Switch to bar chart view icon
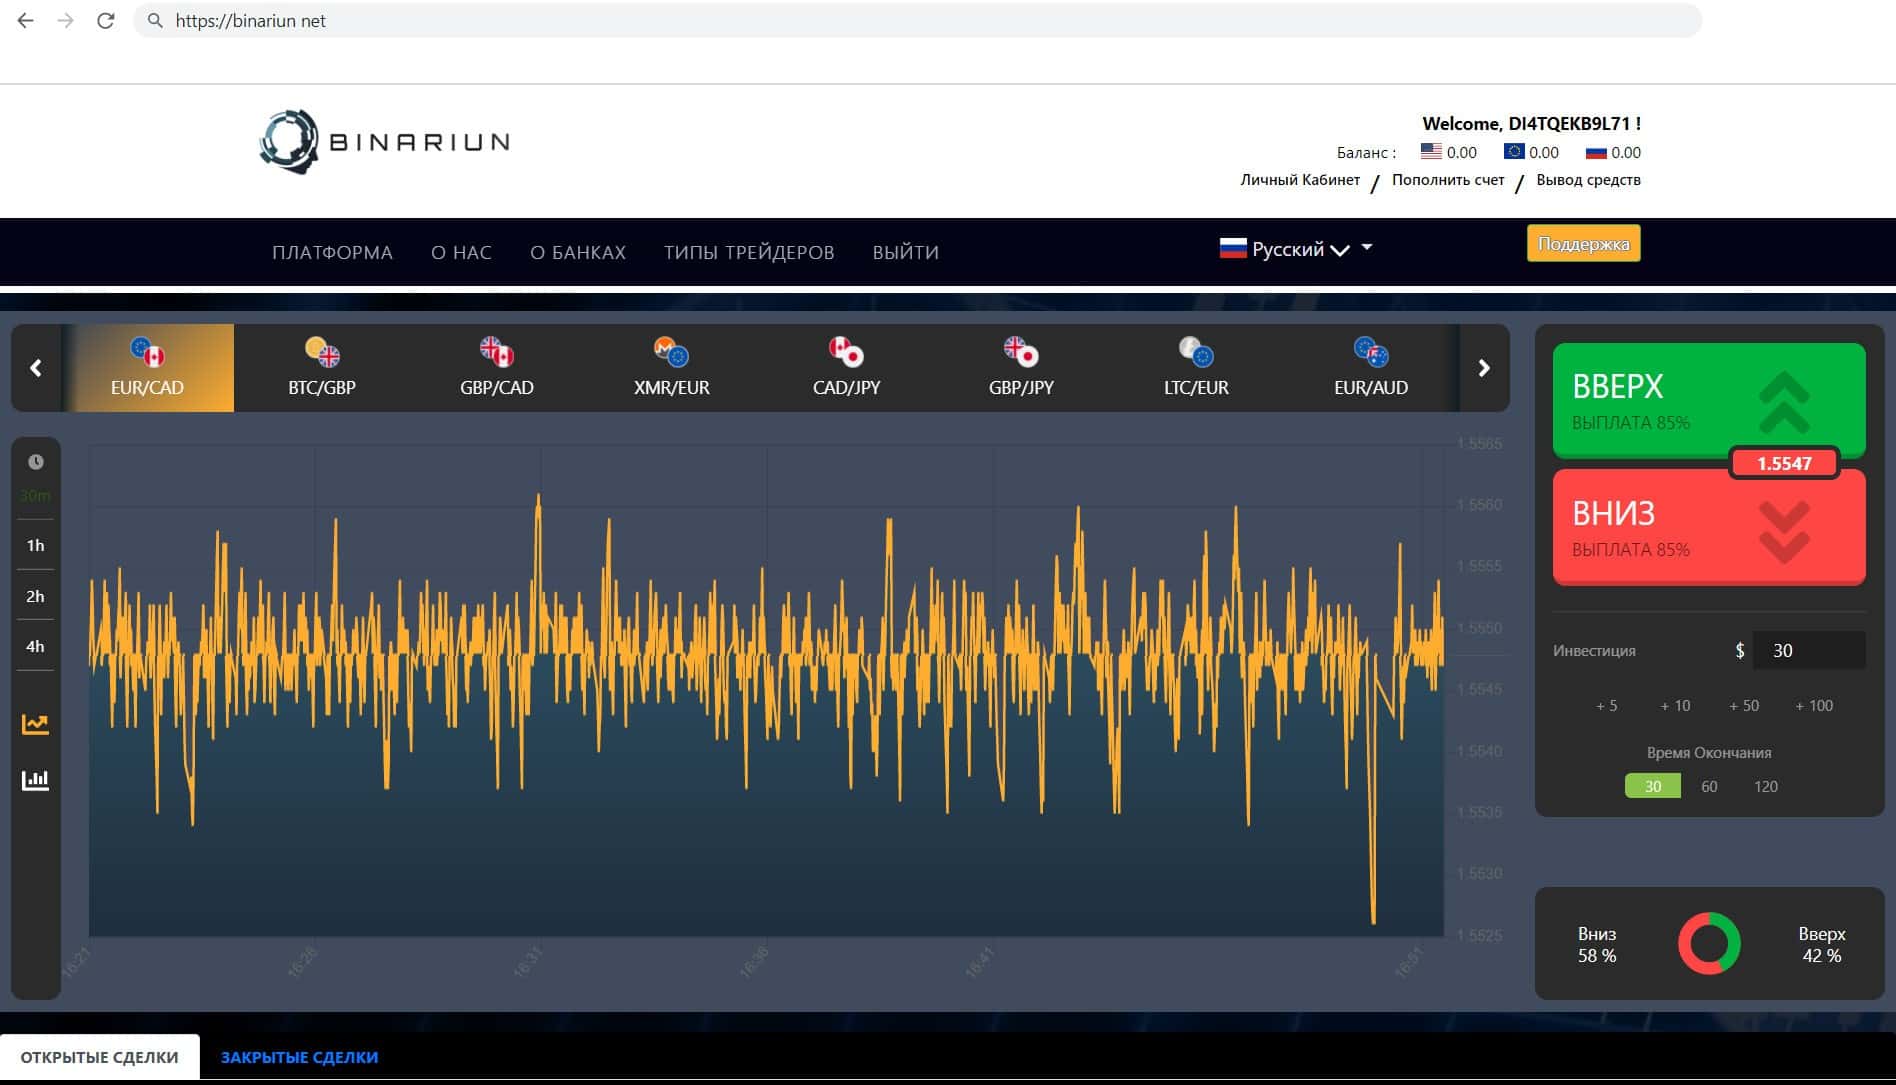The width and height of the screenshot is (1896, 1085). click(x=35, y=780)
